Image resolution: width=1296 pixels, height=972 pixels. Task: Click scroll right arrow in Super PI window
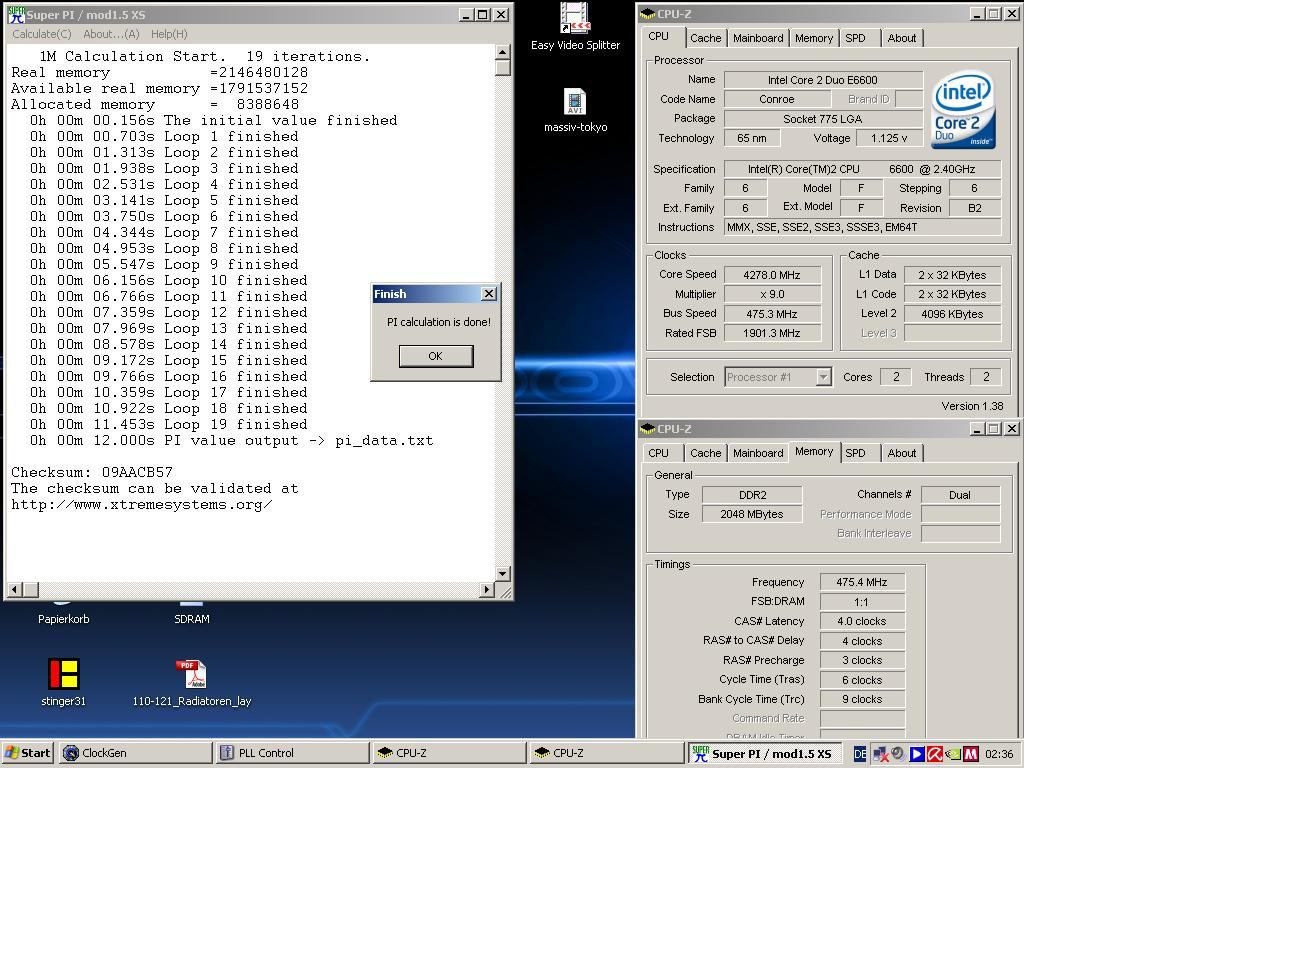tap(487, 590)
